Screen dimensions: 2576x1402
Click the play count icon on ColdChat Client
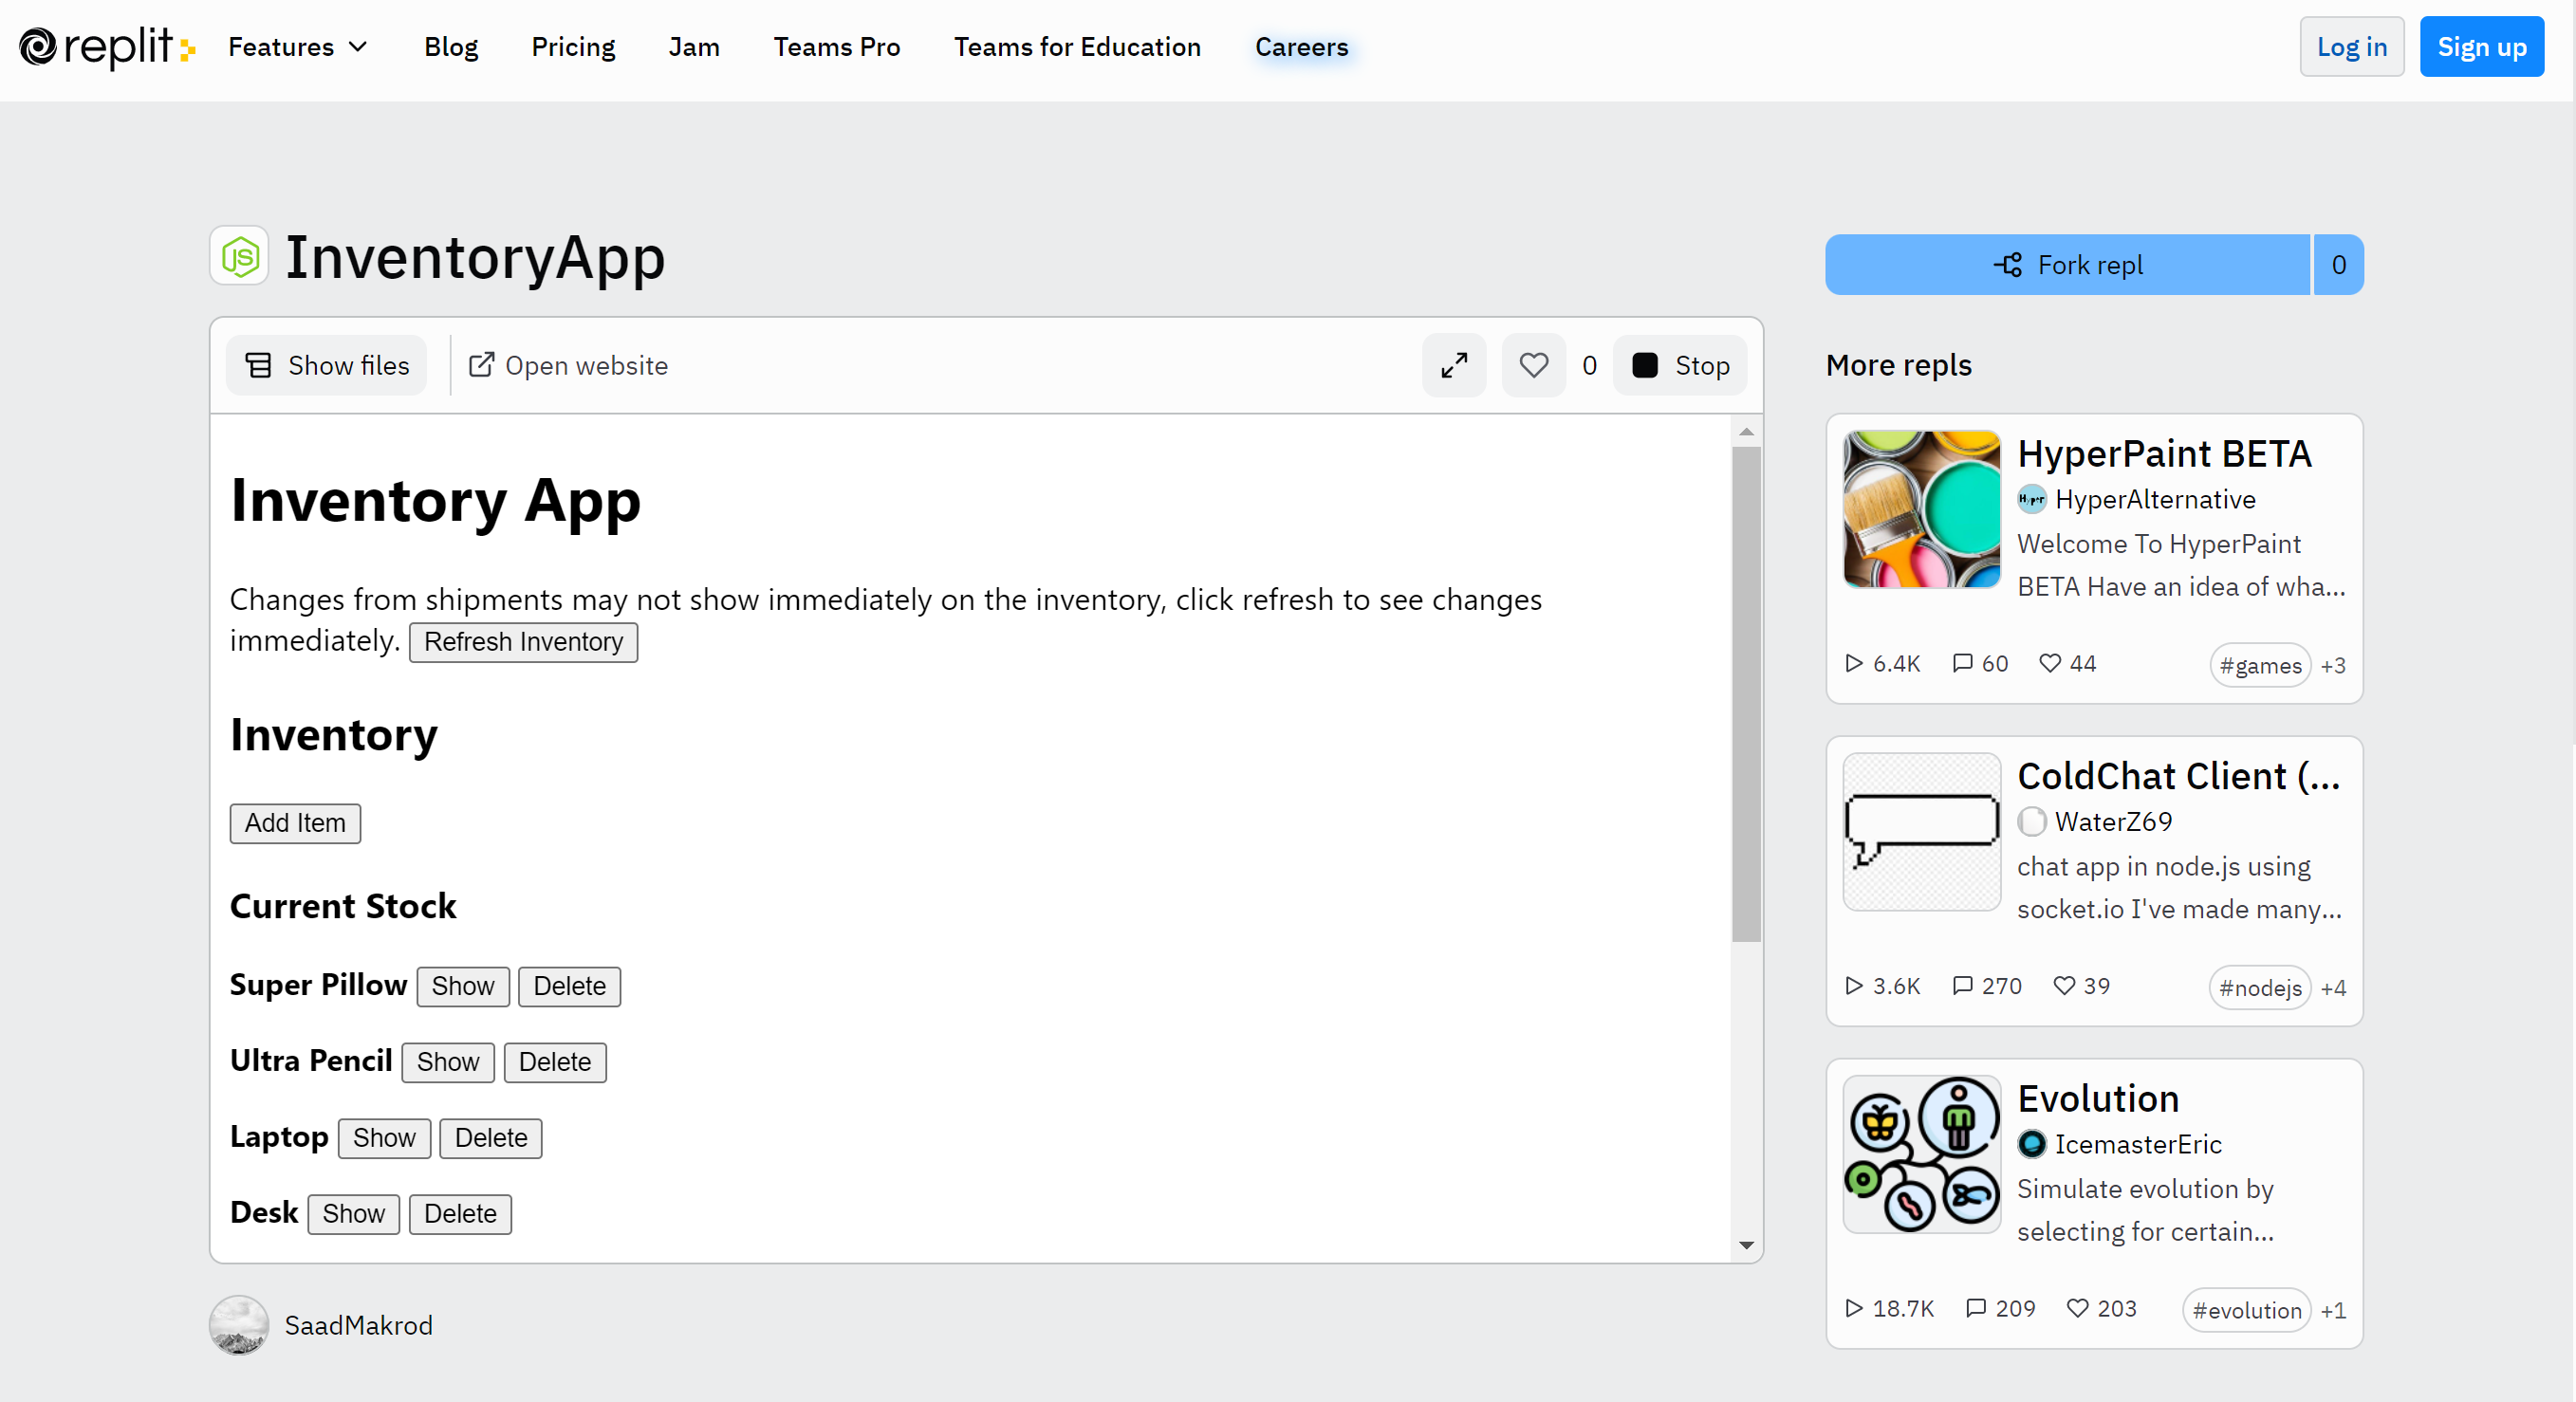tap(1854, 985)
